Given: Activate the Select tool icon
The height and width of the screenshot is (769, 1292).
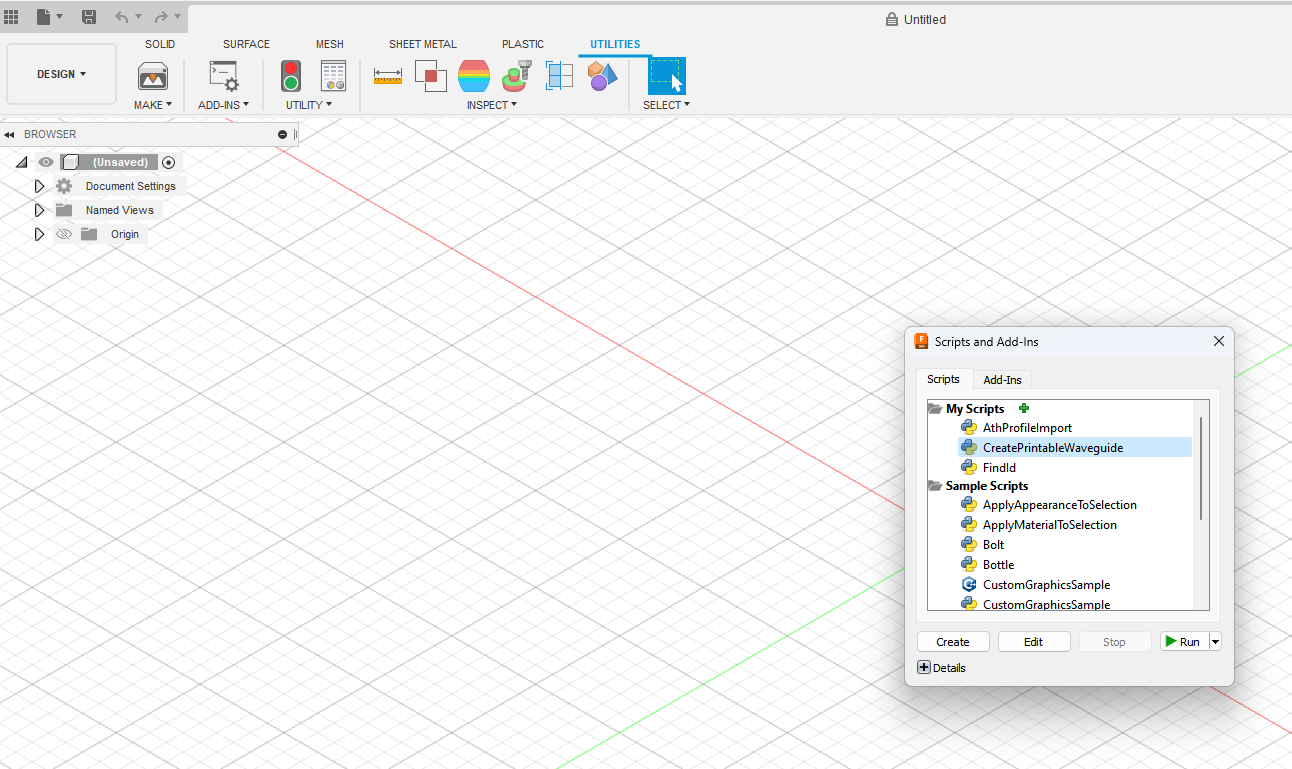Looking at the screenshot, I should 667,76.
